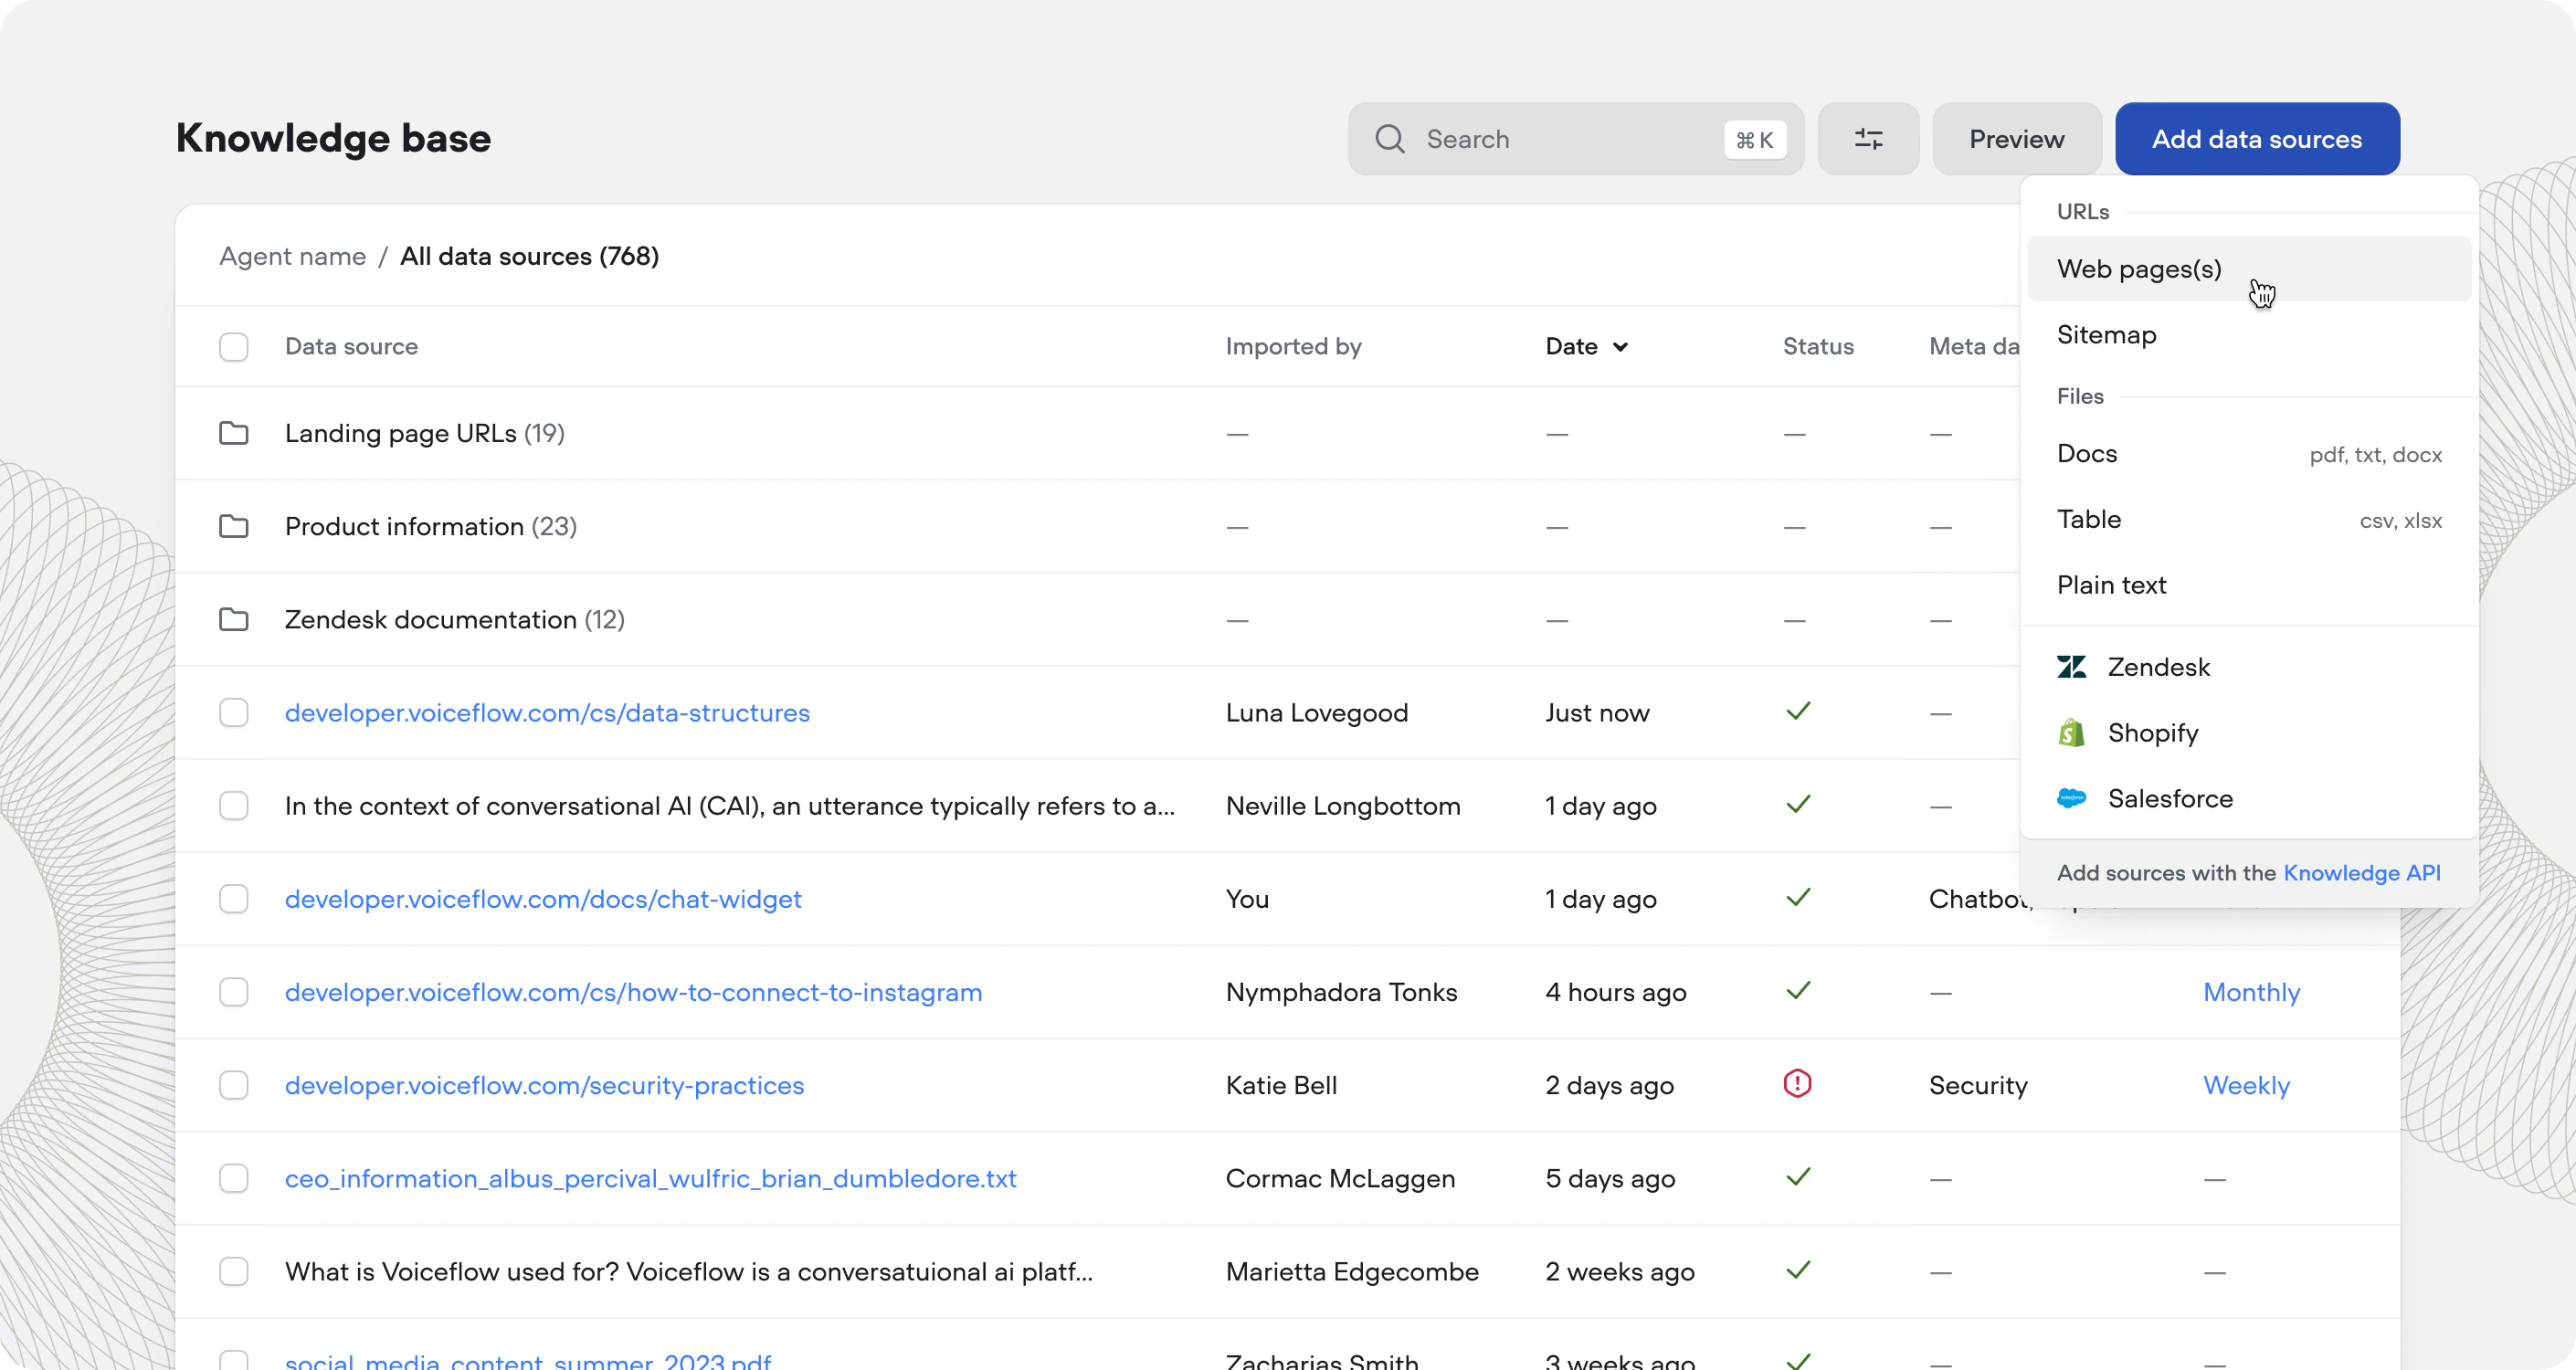Click the success checkmark for Marietta Edgecombe row
2576x1370 pixels.
pos(1798,1270)
